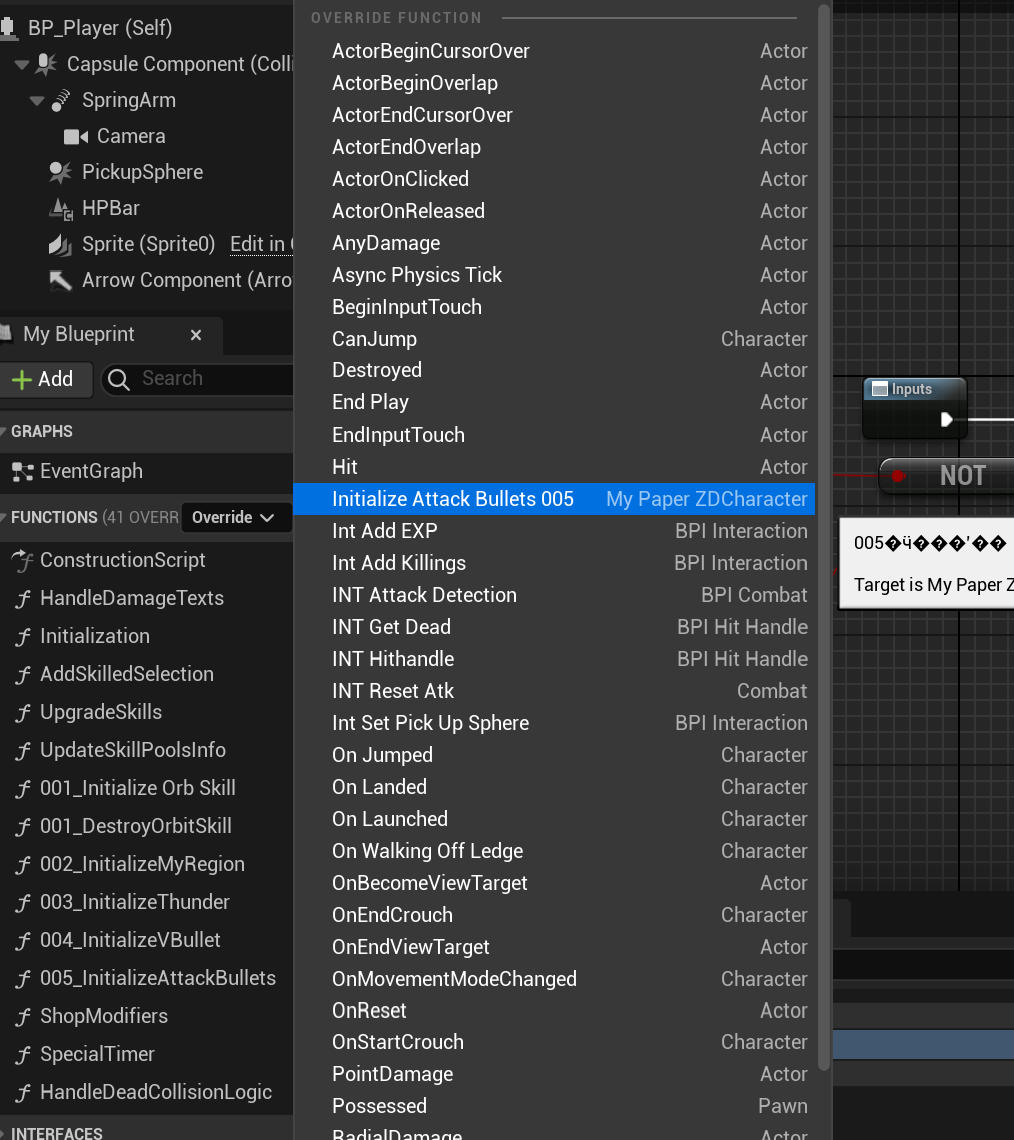The width and height of the screenshot is (1014, 1140).
Task: Select Possessed override function
Action: click(554, 1106)
